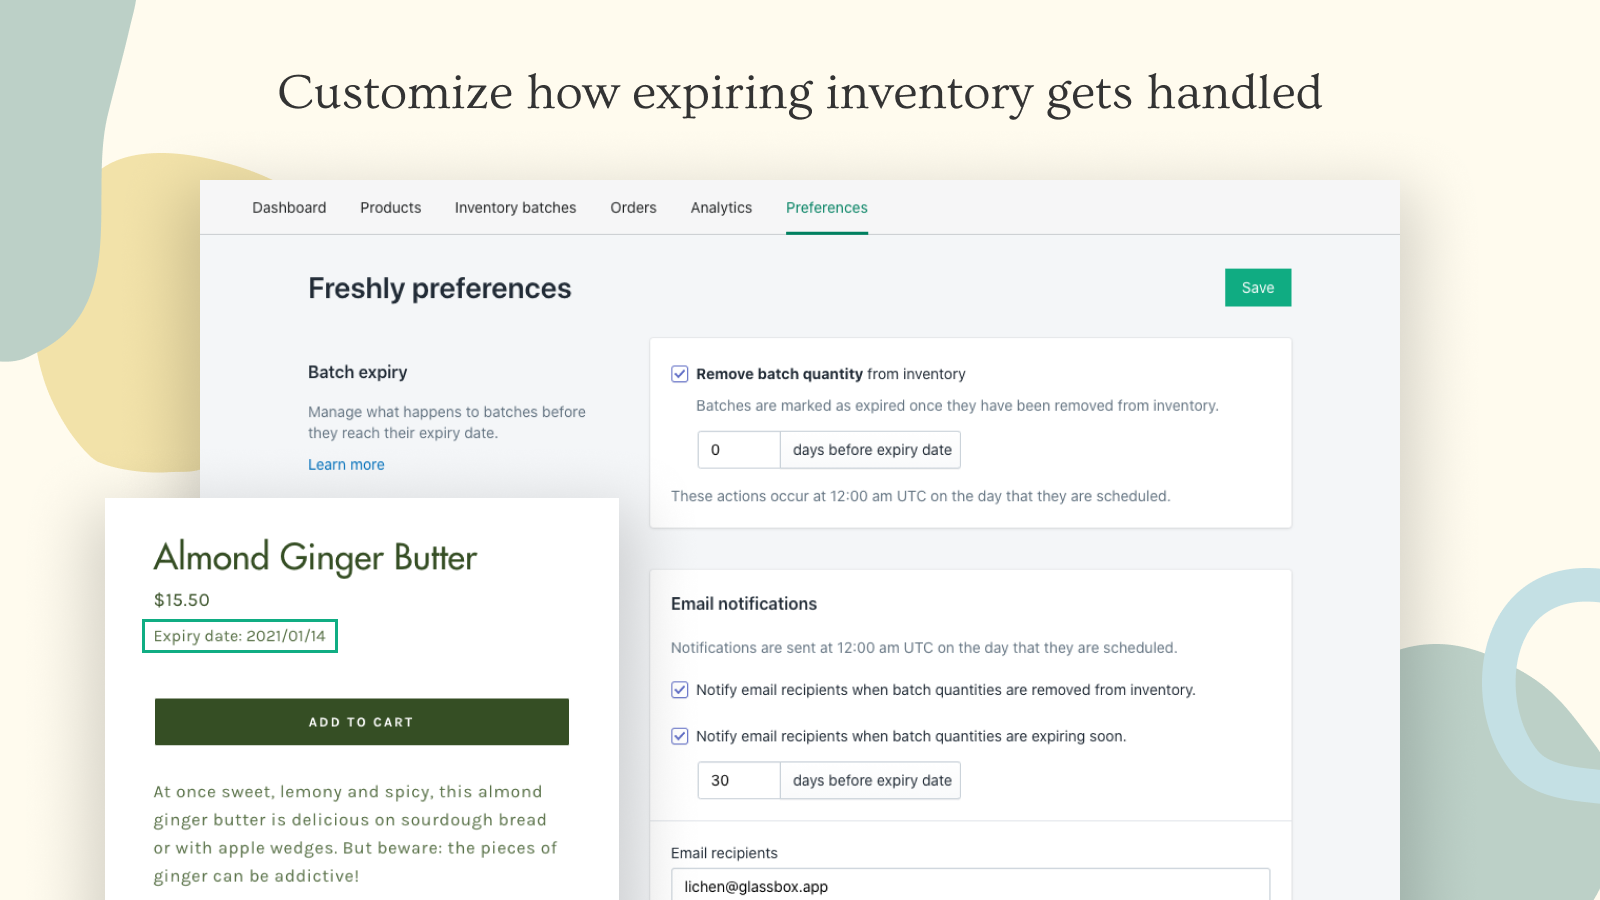Click the '0' days before expiry input
The image size is (1600, 900).
point(738,449)
